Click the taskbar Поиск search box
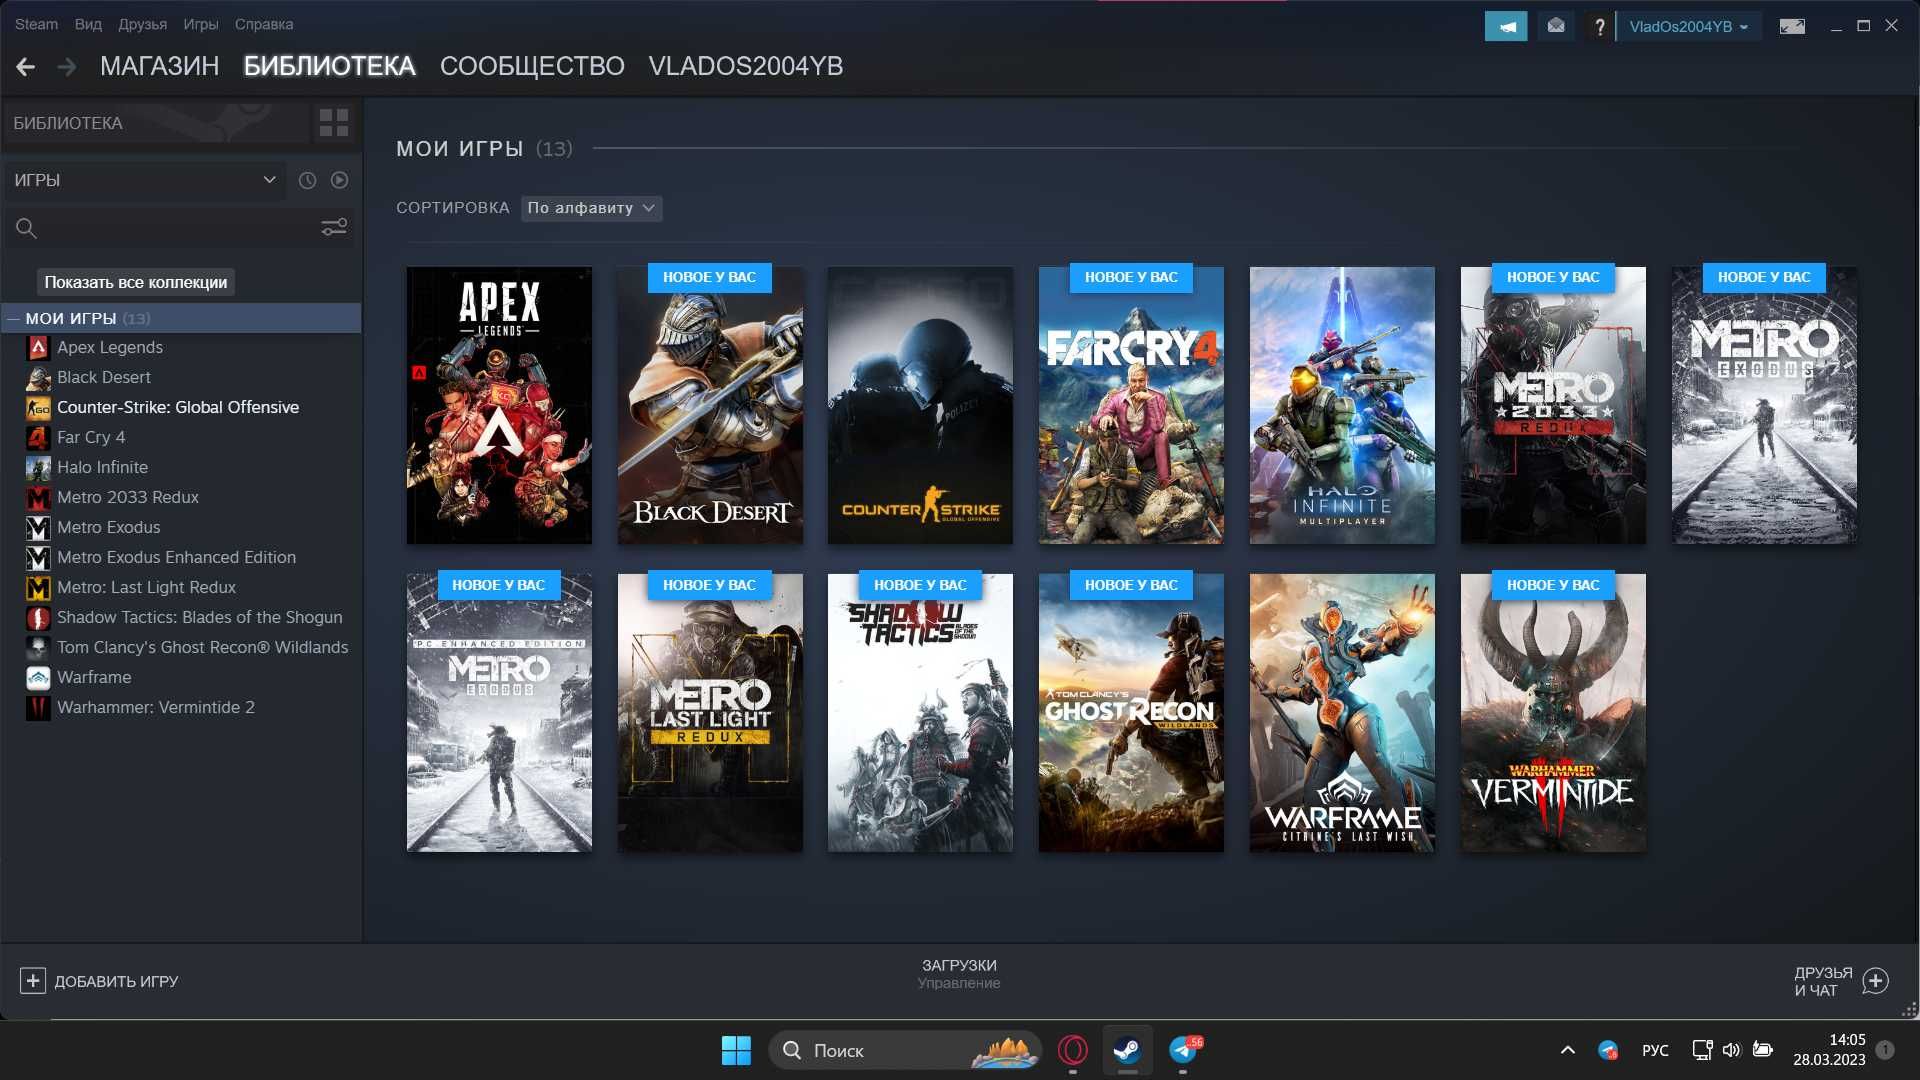 tap(905, 1050)
